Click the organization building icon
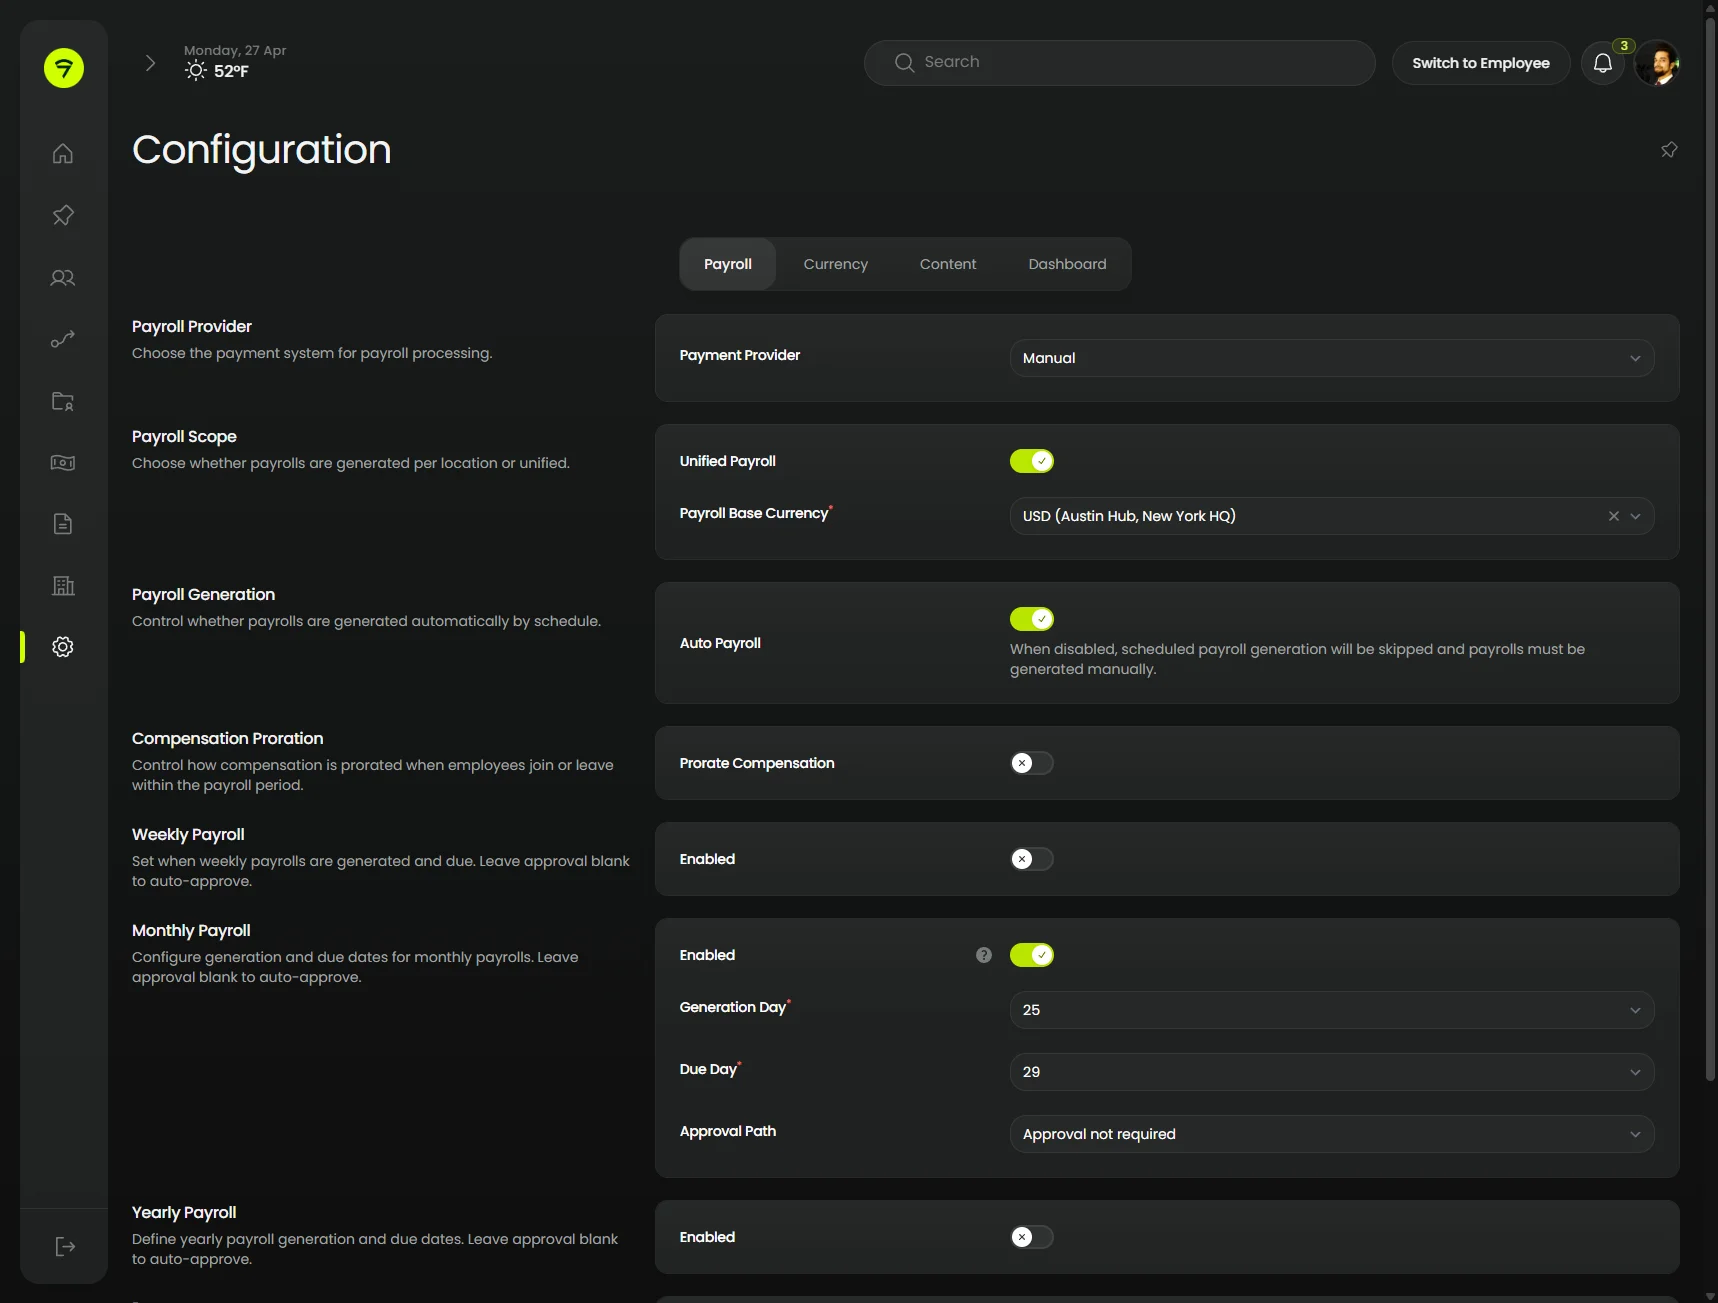Viewport: 1718px width, 1303px height. tap(62, 586)
